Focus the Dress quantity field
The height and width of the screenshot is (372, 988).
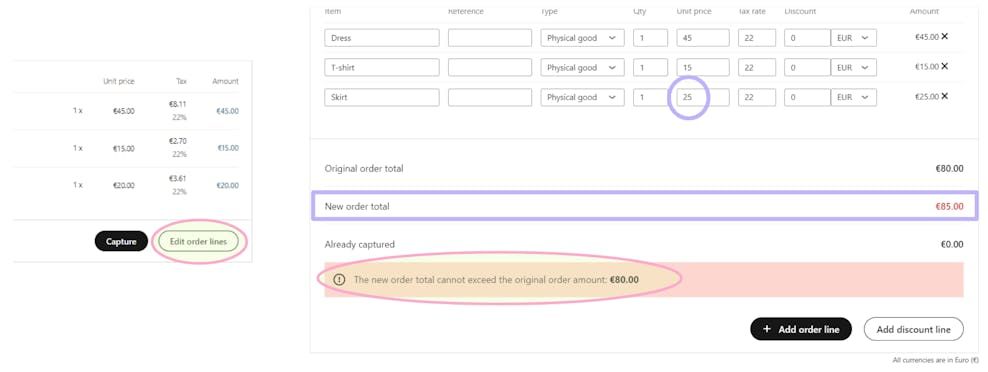point(650,38)
